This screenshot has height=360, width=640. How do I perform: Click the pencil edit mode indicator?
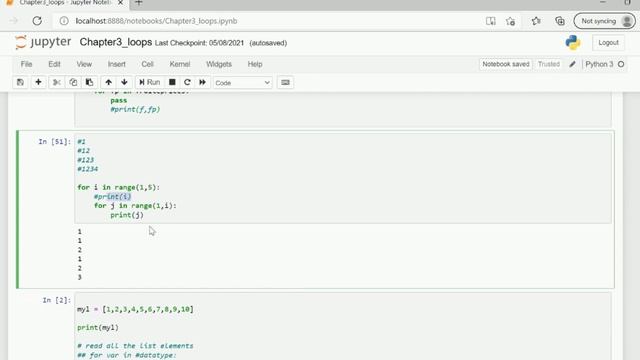(572, 64)
